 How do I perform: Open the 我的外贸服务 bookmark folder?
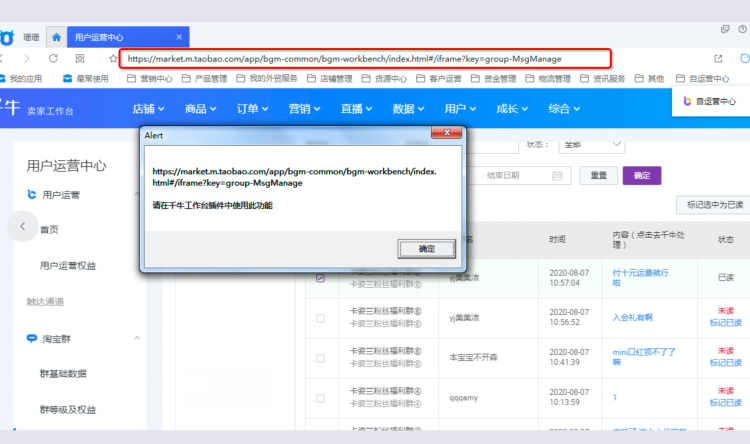267,78
